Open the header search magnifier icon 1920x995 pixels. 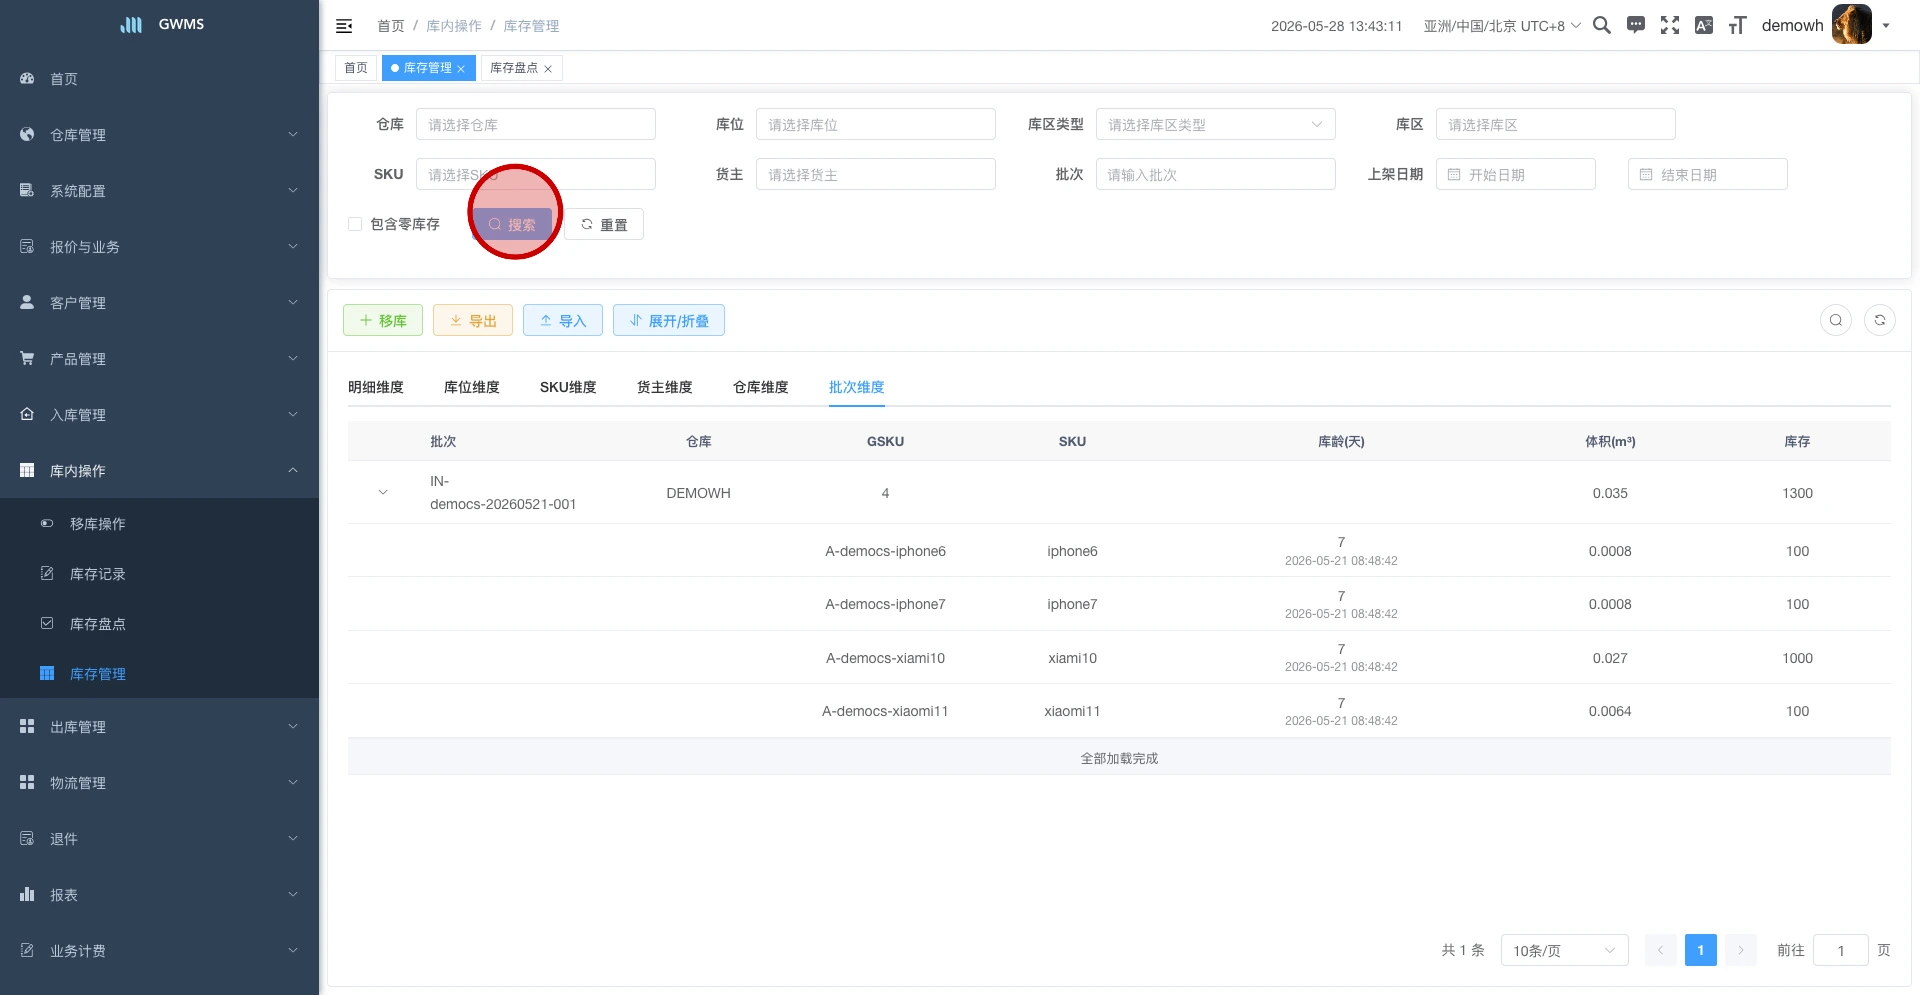click(x=1602, y=25)
